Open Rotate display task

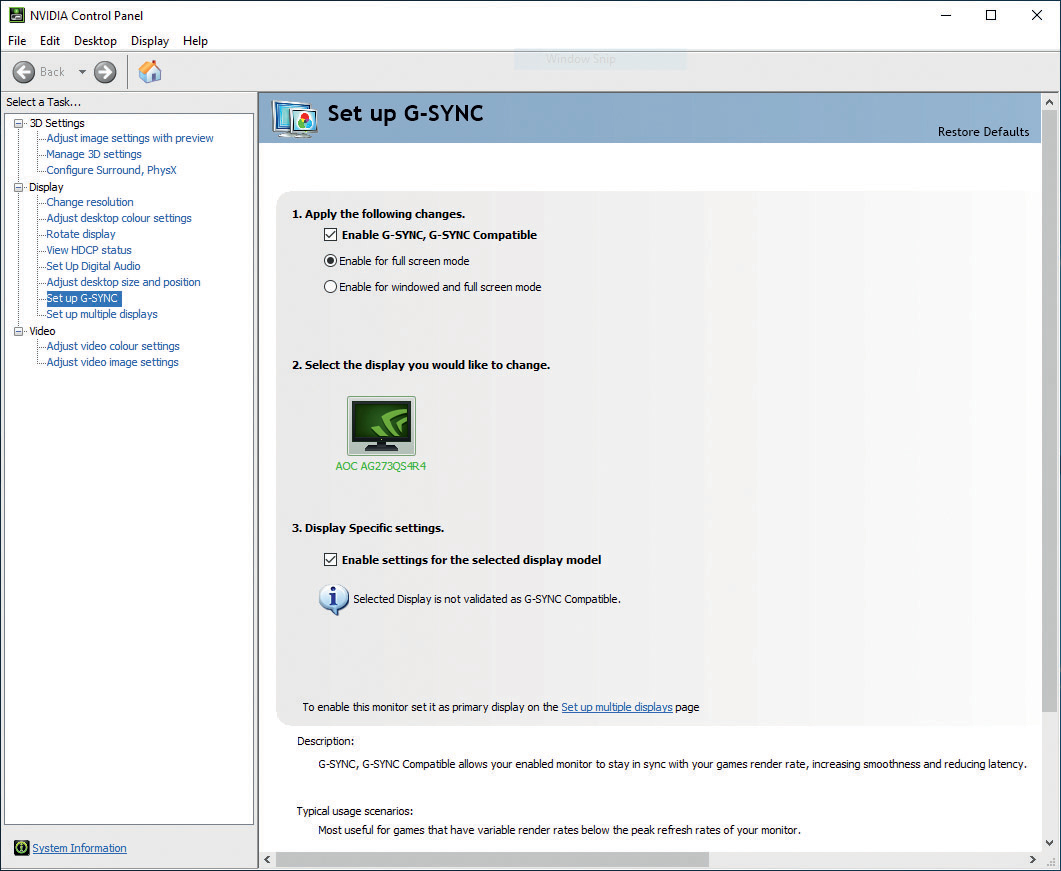tap(81, 234)
